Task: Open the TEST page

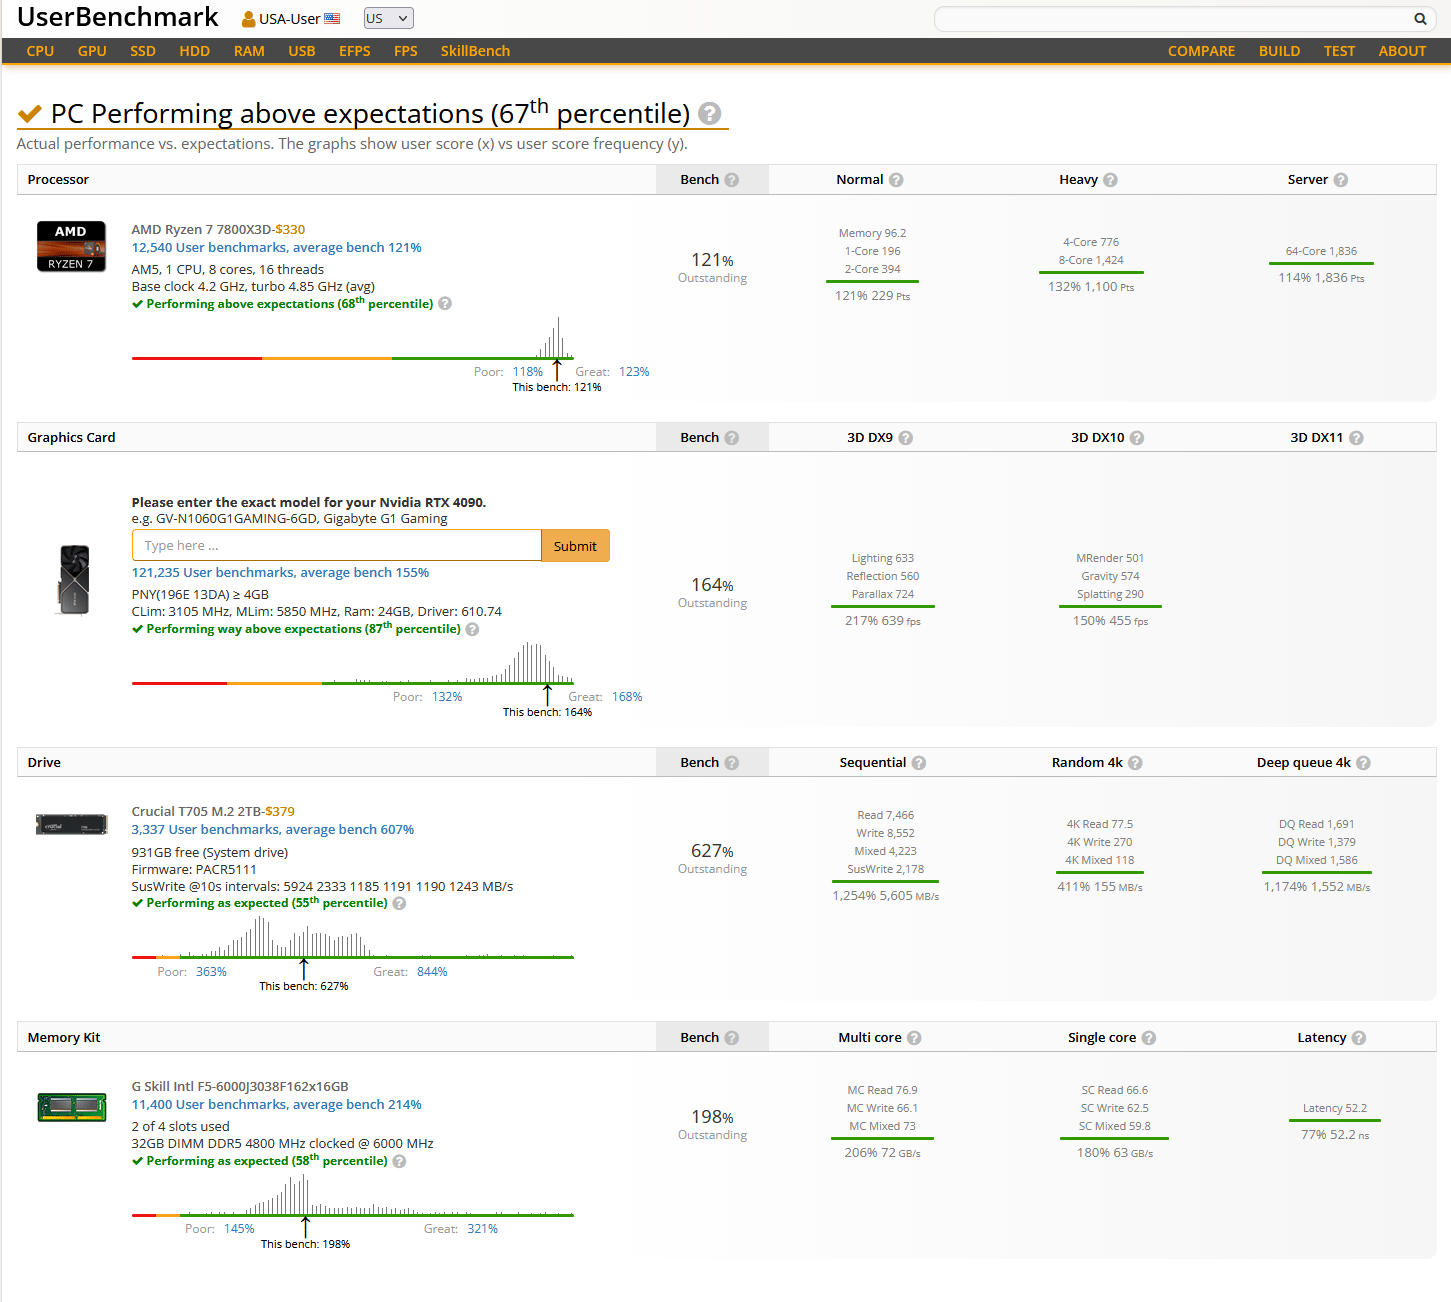Action: tap(1339, 51)
